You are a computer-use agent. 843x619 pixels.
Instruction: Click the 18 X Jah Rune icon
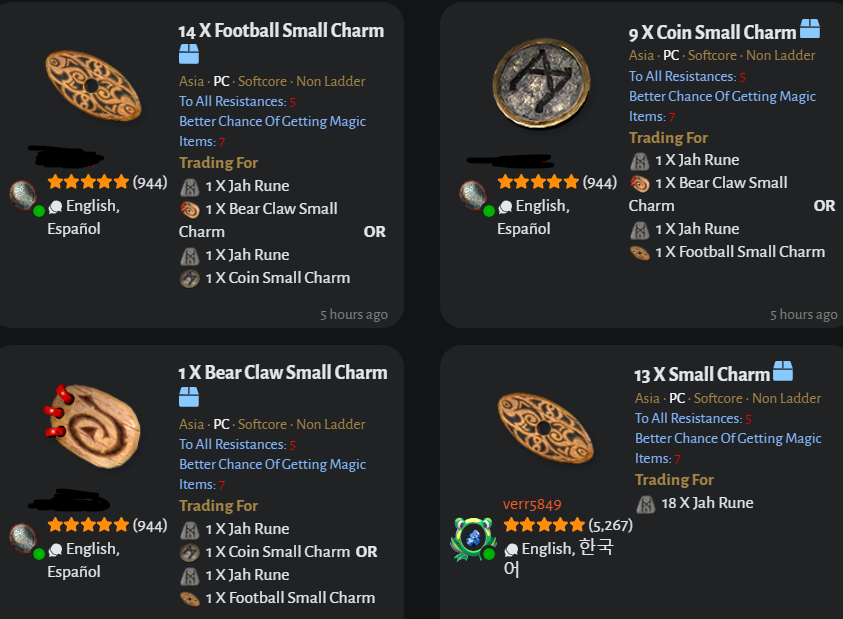click(645, 503)
